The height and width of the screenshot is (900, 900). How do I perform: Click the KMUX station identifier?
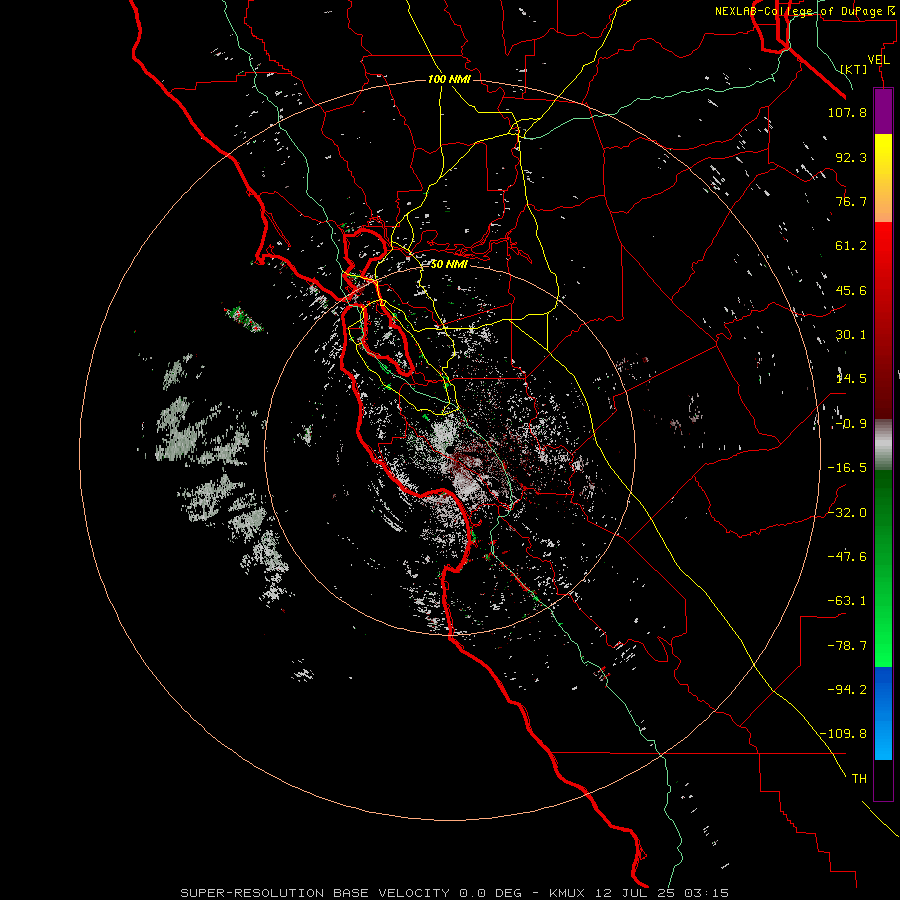click(x=569, y=893)
